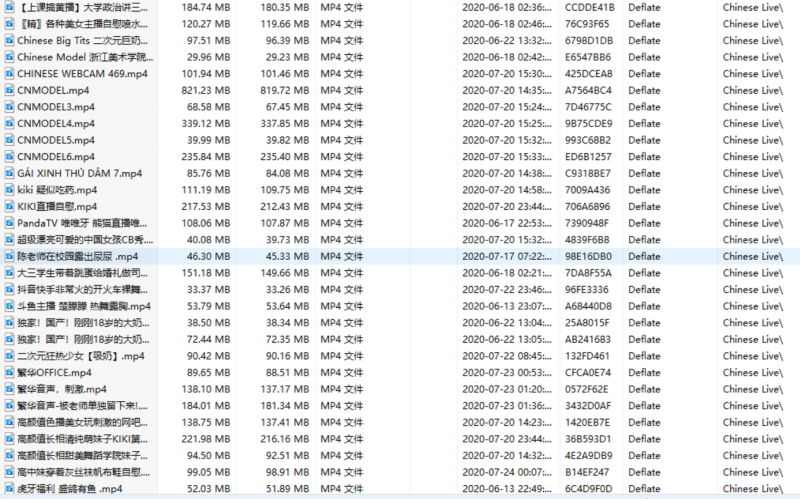
Task: Click the CRC value 9B75CDE9
Action: (x=588, y=123)
